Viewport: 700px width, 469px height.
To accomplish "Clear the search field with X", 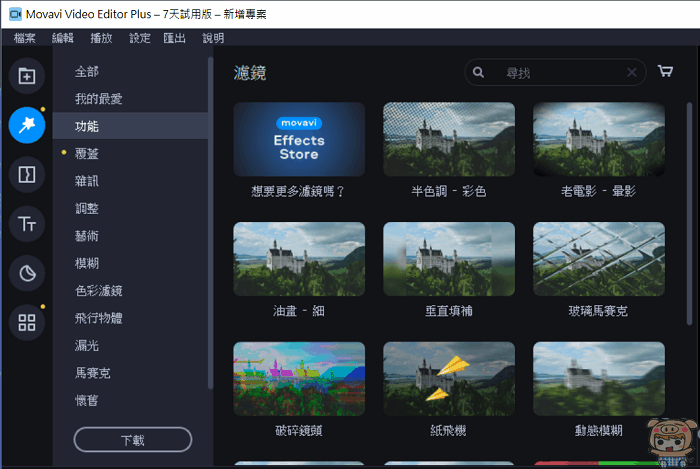I will 632,72.
